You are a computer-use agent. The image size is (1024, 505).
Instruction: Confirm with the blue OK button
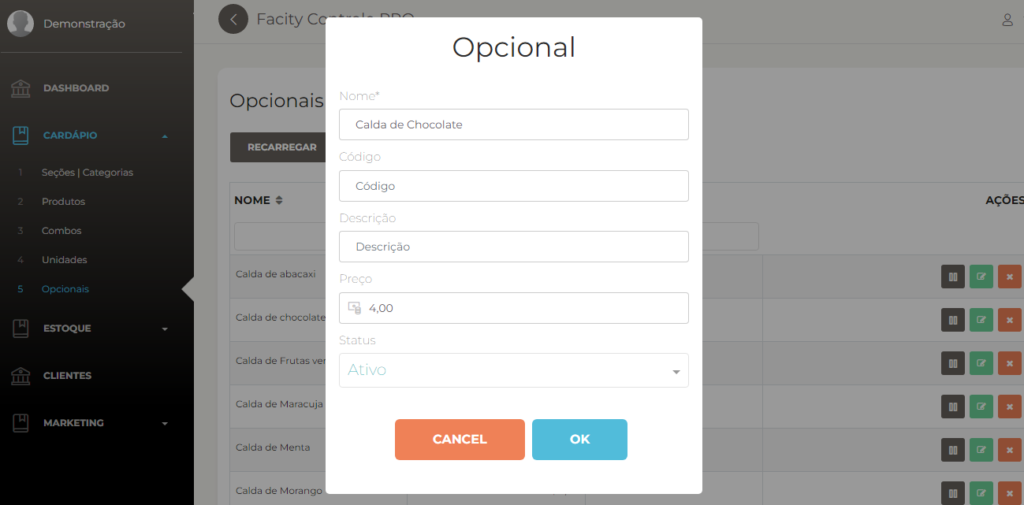580,440
